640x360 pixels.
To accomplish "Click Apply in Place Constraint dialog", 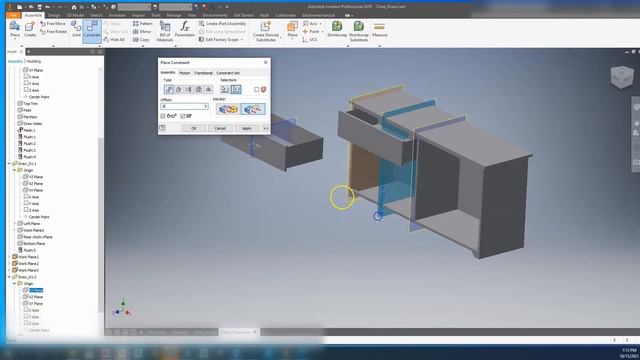I will click(247, 128).
